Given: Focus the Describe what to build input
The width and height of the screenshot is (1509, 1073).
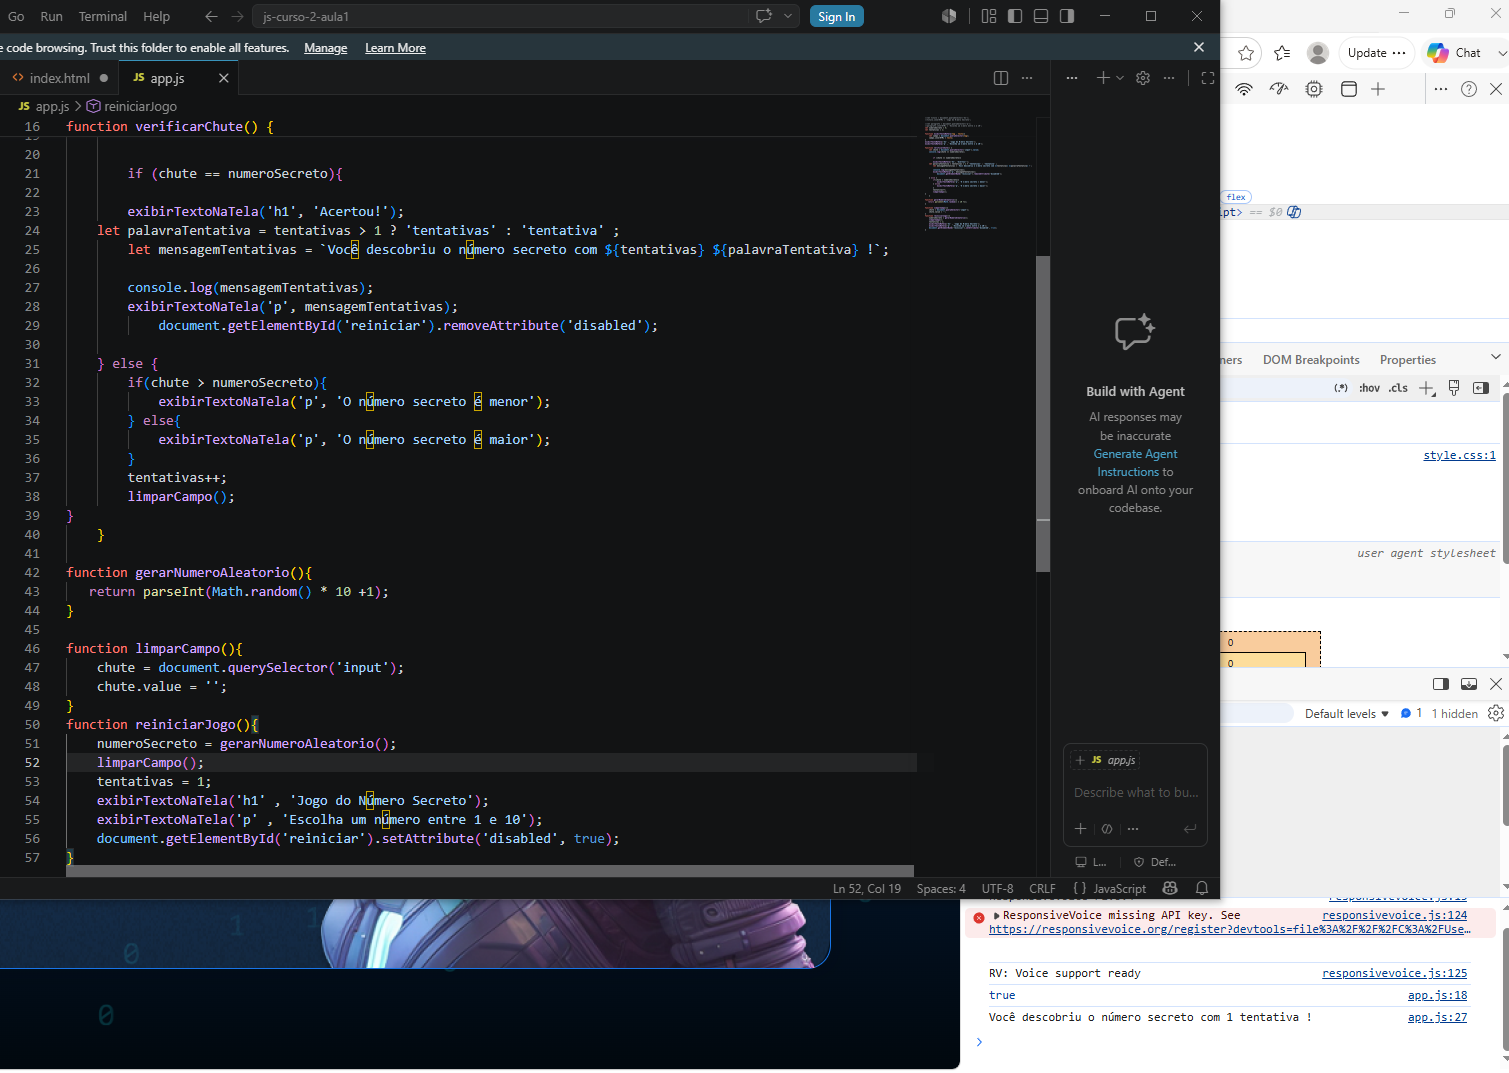Looking at the screenshot, I should [x=1135, y=792].
